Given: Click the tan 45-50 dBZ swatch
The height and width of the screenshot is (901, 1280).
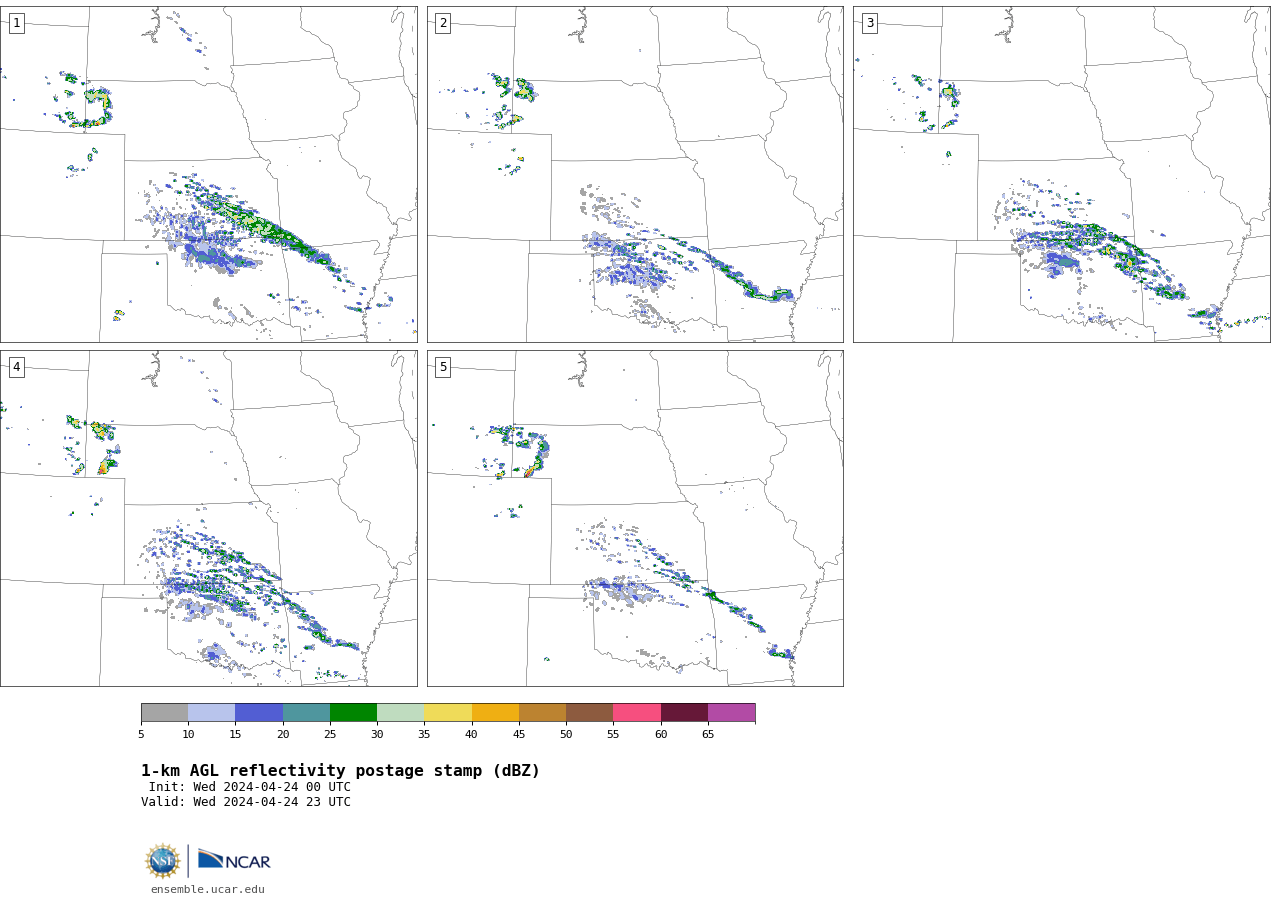Looking at the screenshot, I should pos(542,713).
